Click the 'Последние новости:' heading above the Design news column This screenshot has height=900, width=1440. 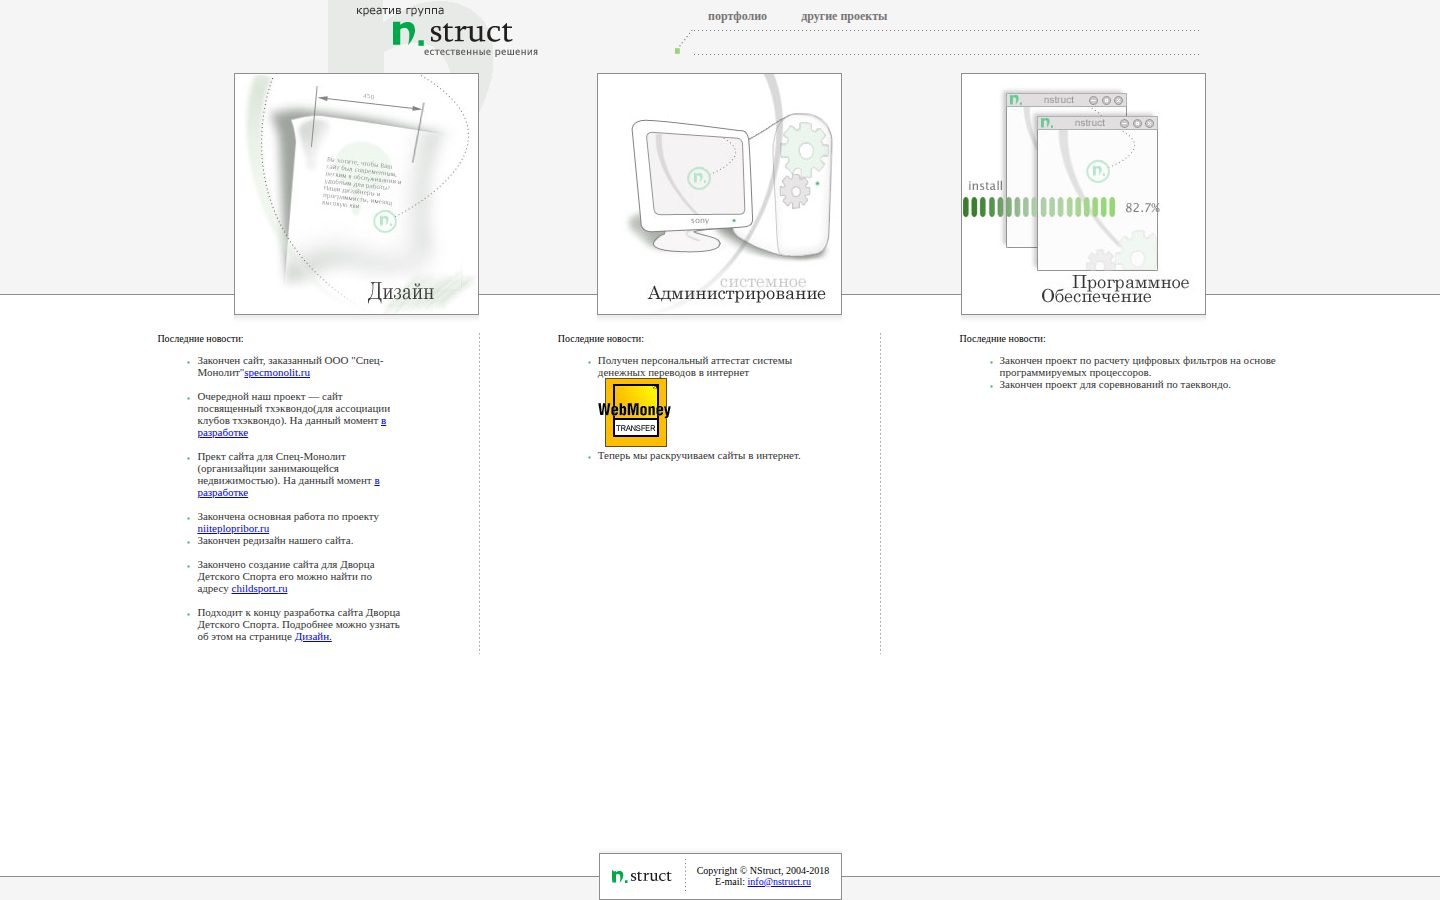tap(200, 339)
